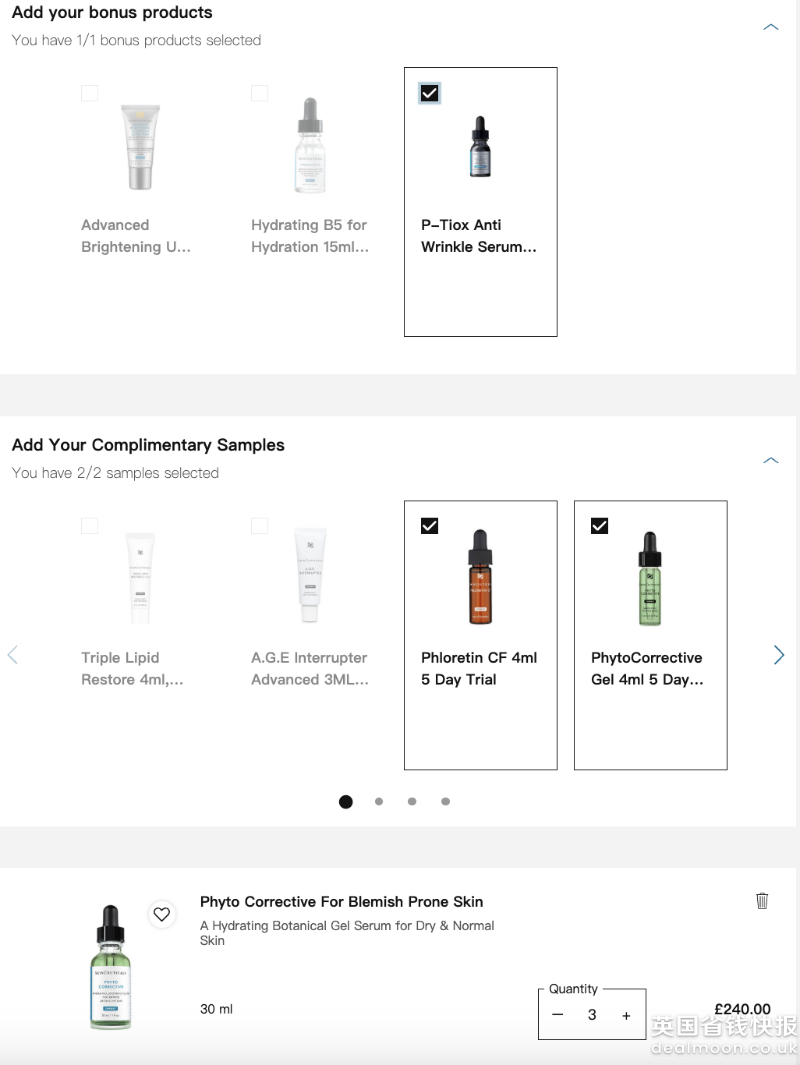Open Phyto Corrective For Blemish Prone Skin link

pos(341,902)
